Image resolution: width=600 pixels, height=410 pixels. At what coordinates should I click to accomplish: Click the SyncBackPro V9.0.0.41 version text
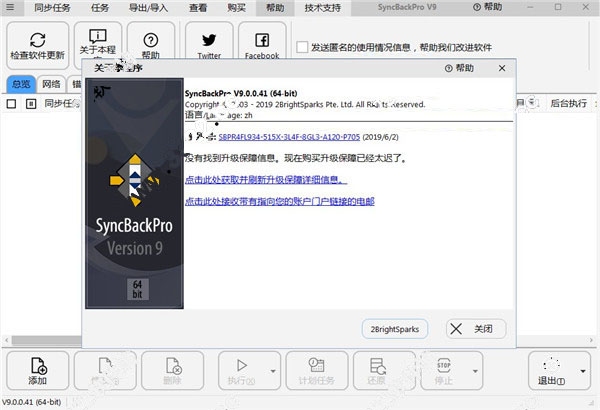[x=241, y=93]
